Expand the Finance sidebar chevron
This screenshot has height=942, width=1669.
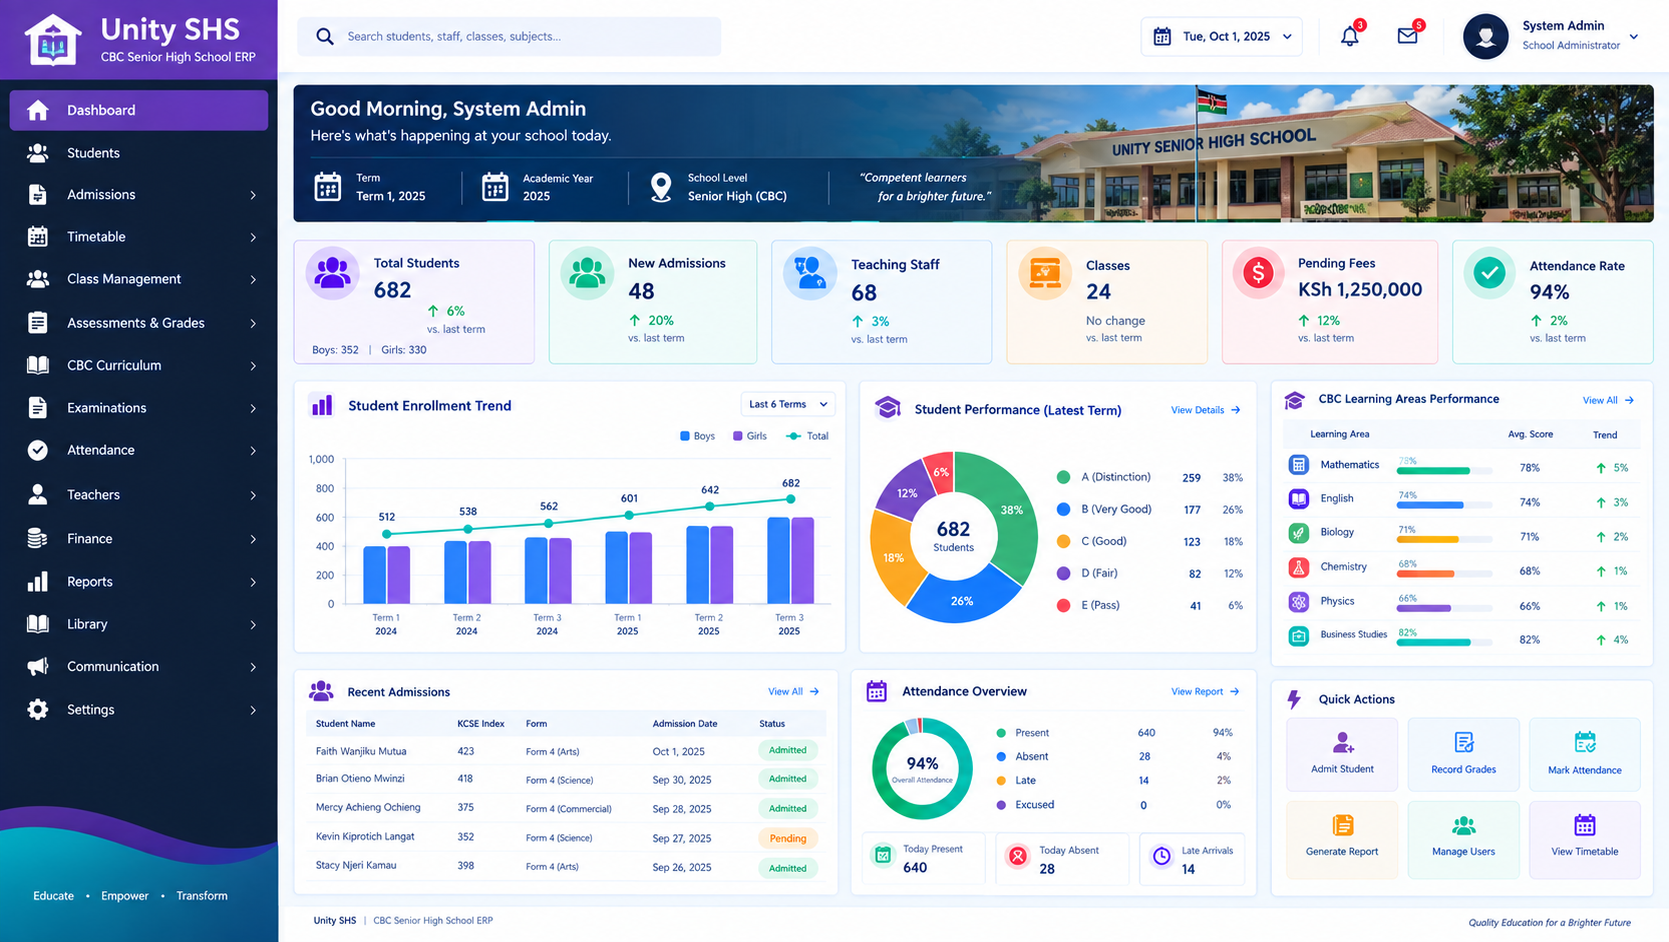(x=253, y=539)
